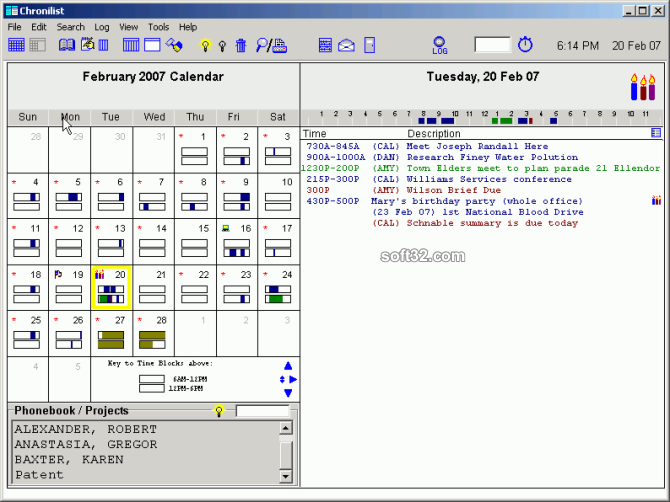The image size is (670, 502).
Task: Click the phonebook list scroll down arrow
Action: click(x=285, y=476)
